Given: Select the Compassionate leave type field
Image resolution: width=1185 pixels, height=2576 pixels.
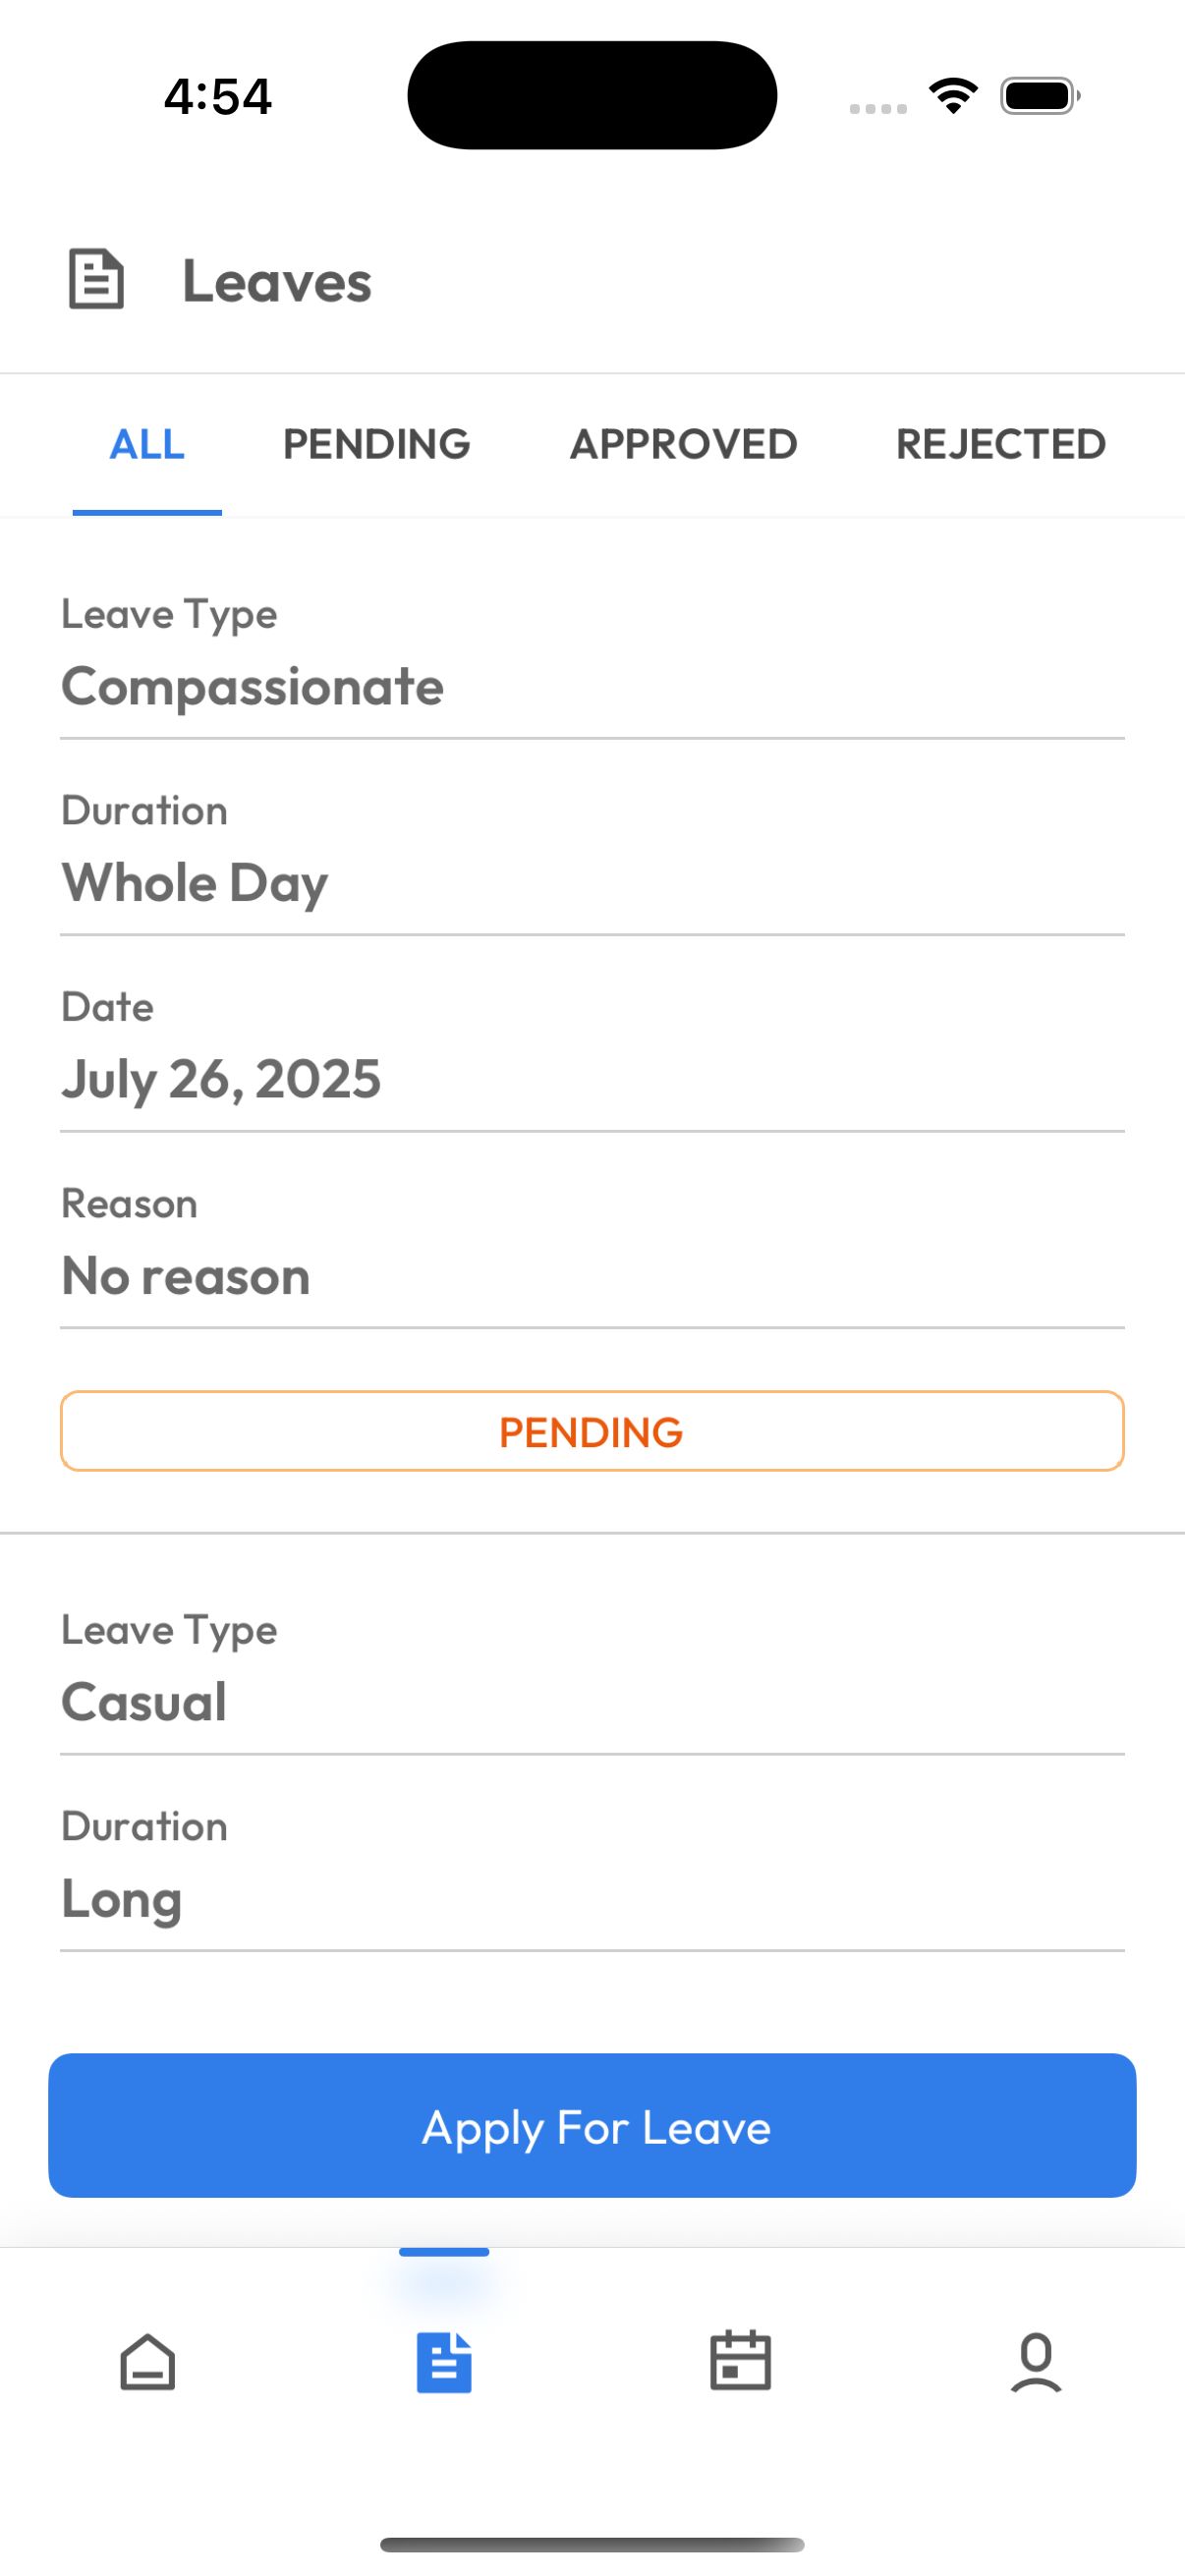Looking at the screenshot, I should coord(252,687).
